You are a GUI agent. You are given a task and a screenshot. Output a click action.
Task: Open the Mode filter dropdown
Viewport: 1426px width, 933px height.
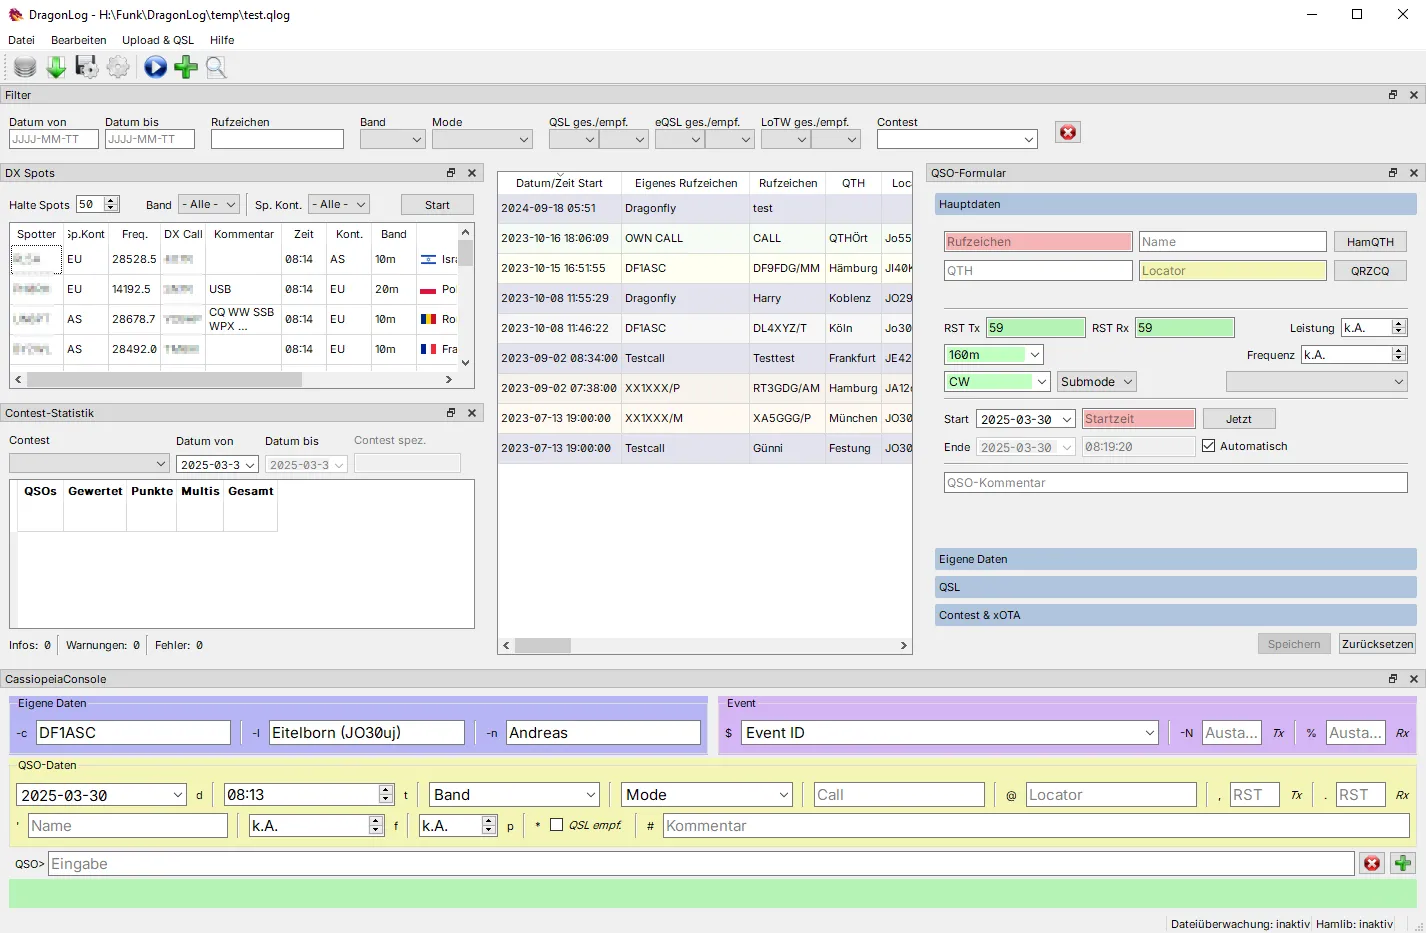pos(482,140)
